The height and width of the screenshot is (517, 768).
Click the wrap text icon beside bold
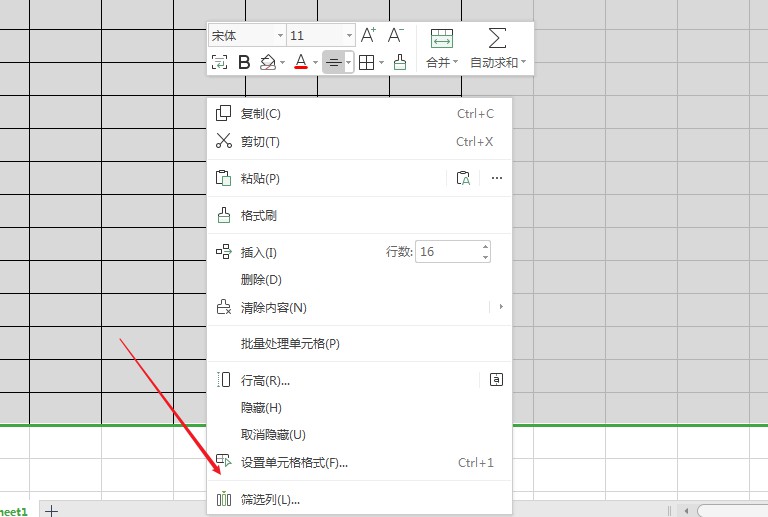pyautogui.click(x=219, y=62)
